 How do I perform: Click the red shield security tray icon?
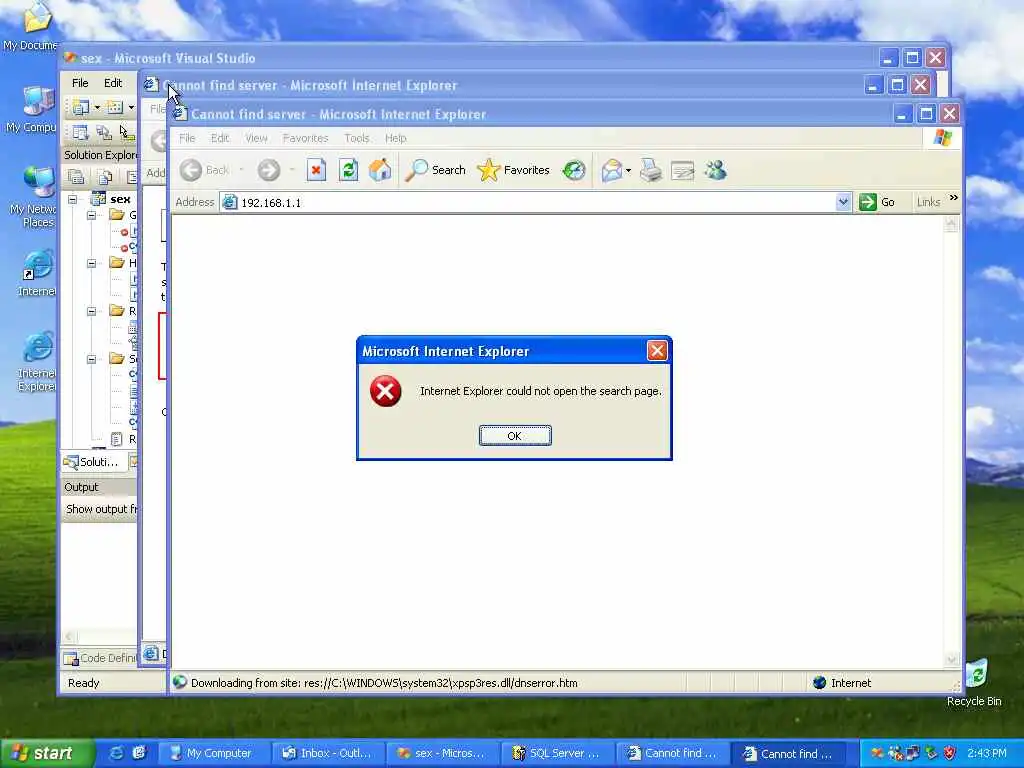point(950,753)
